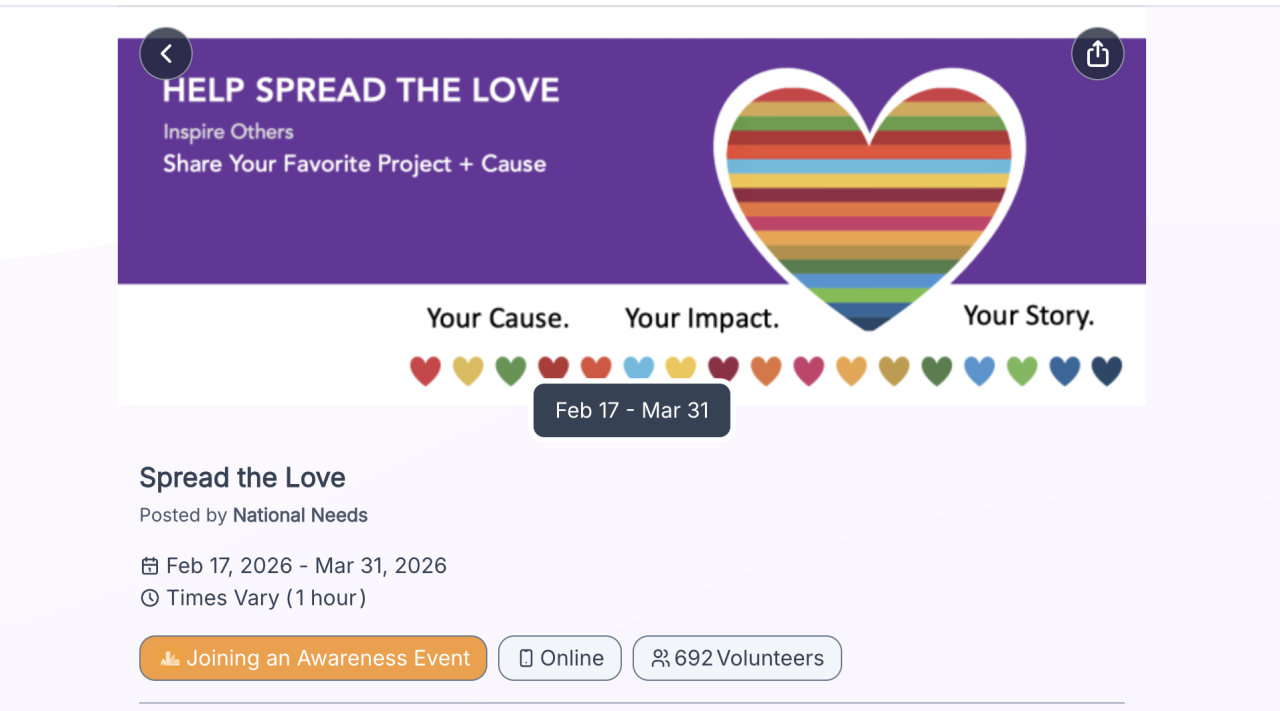Click the Feb 17 - Mar 31 date badge

pos(632,410)
